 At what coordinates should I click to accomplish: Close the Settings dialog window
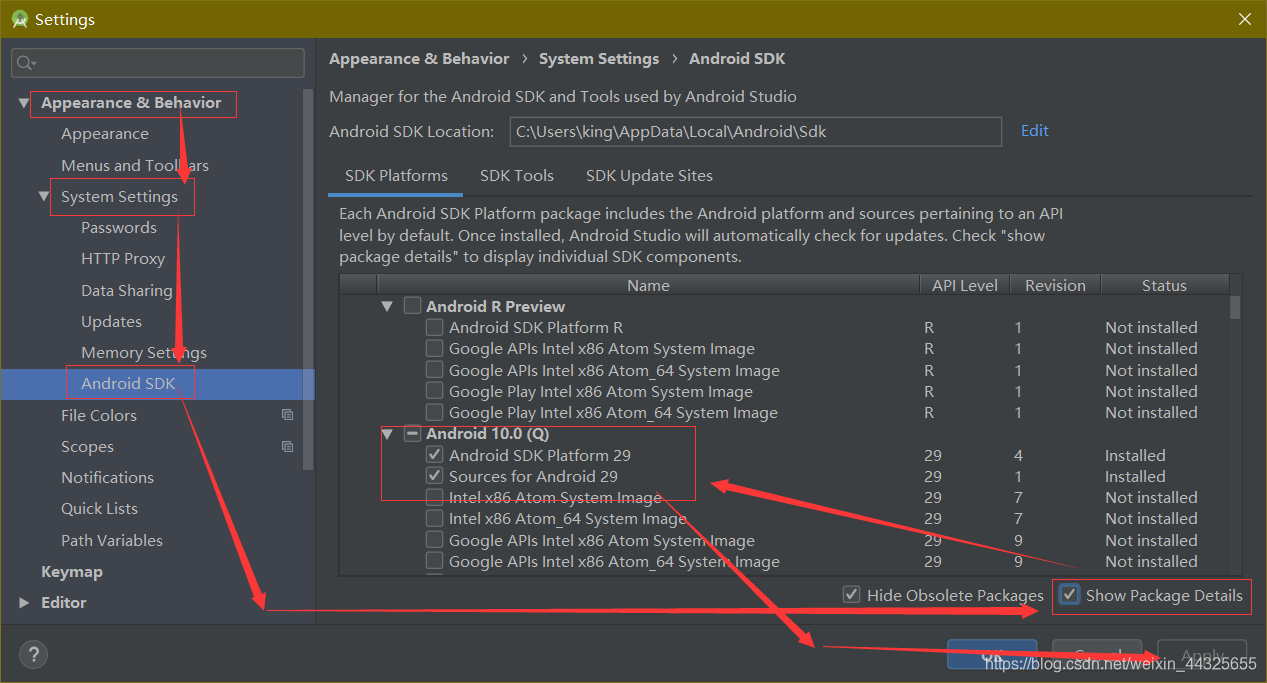point(1244,19)
